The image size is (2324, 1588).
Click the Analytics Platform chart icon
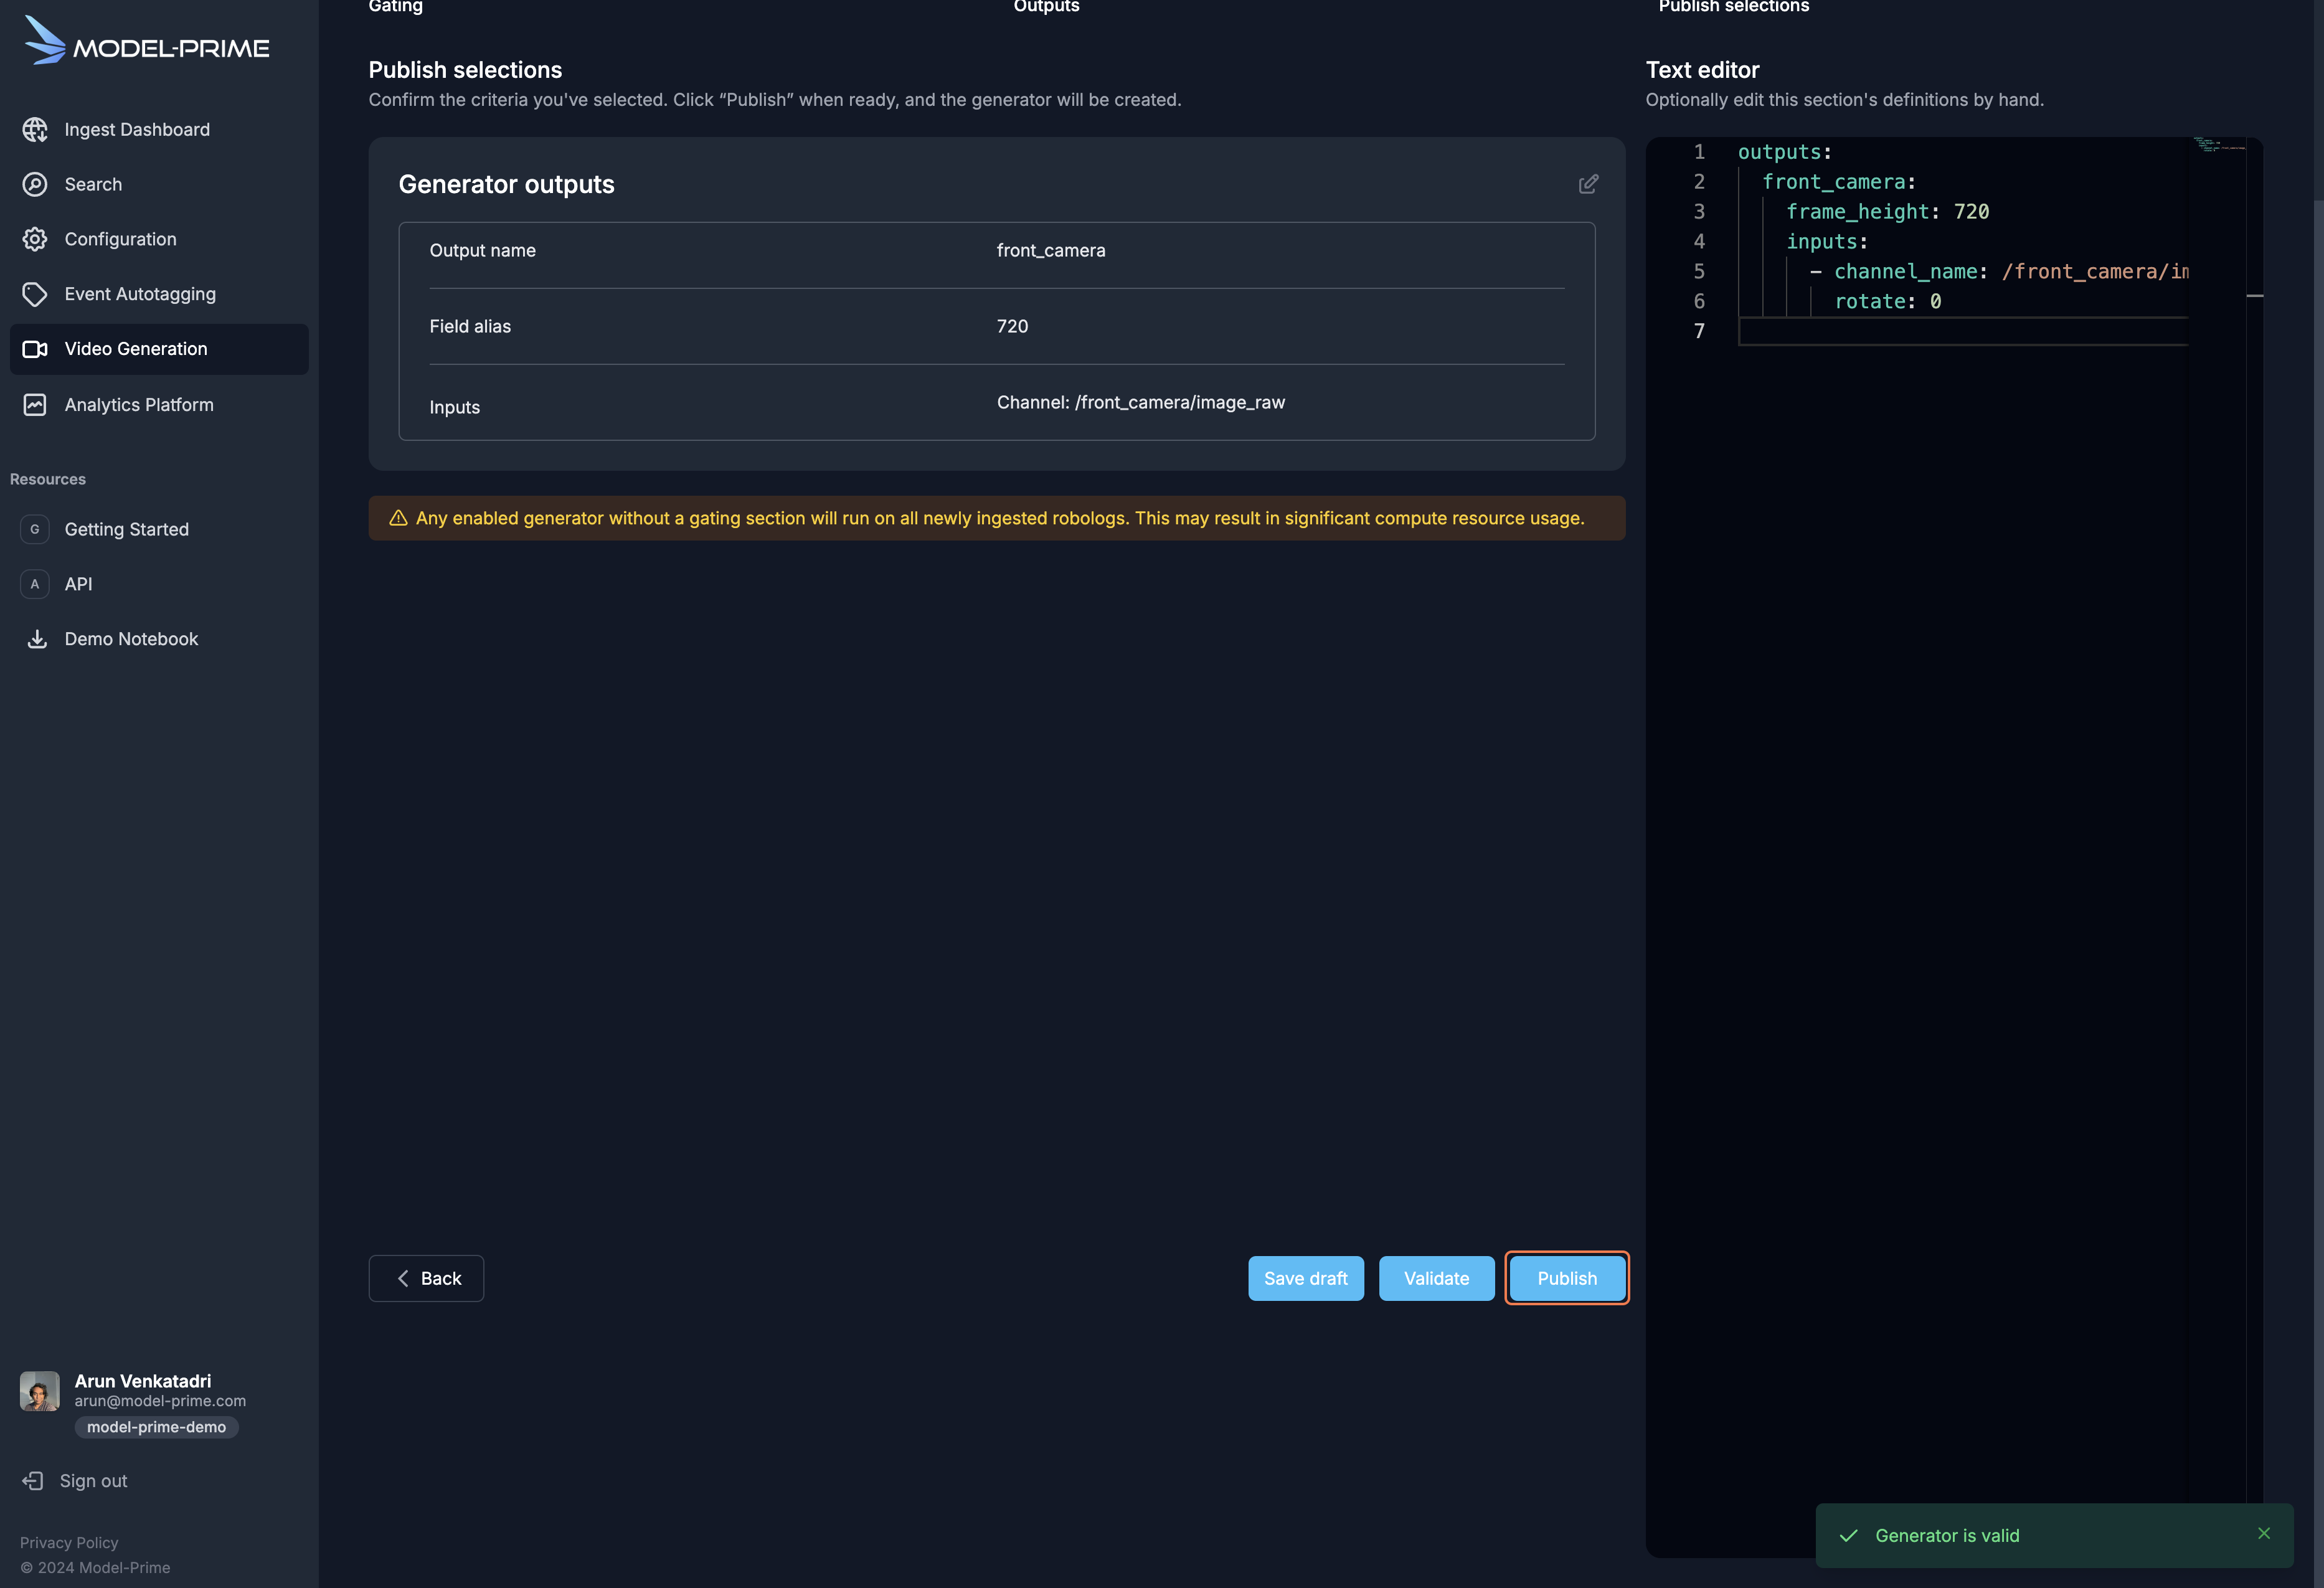point(35,405)
